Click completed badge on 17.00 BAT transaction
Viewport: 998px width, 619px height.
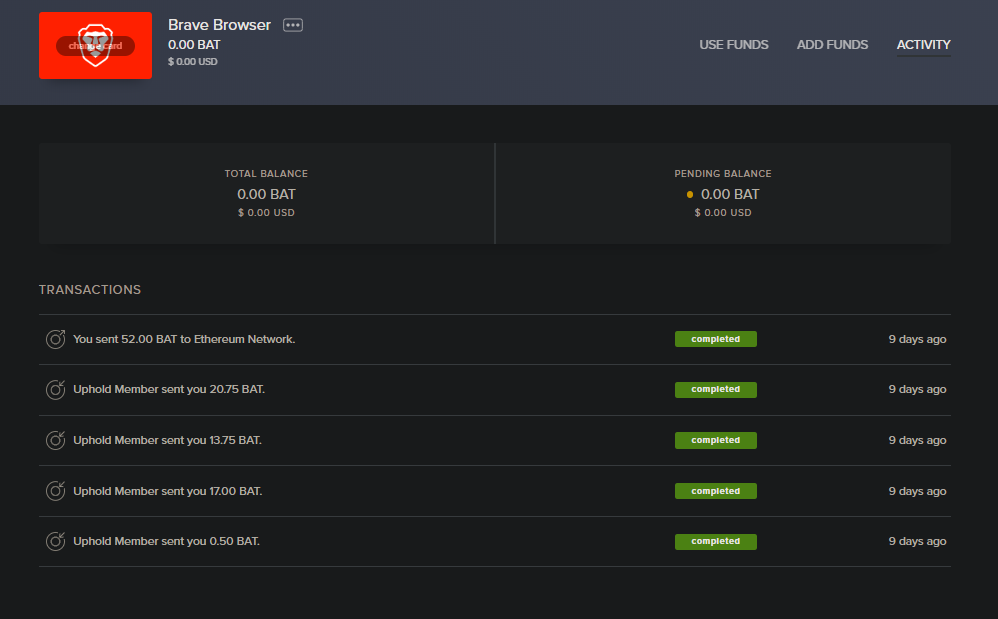[715, 491]
